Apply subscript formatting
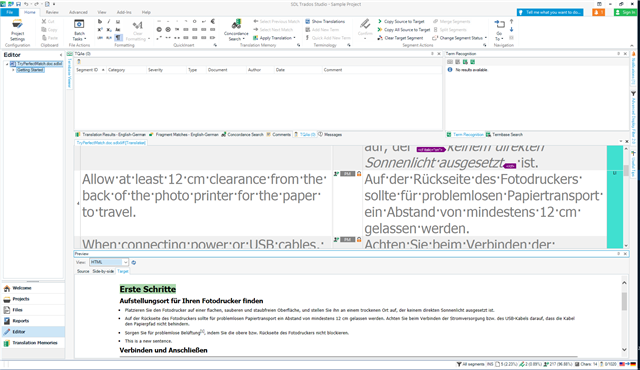Image resolution: width=640 pixels, height=370 pixels. (109, 29)
